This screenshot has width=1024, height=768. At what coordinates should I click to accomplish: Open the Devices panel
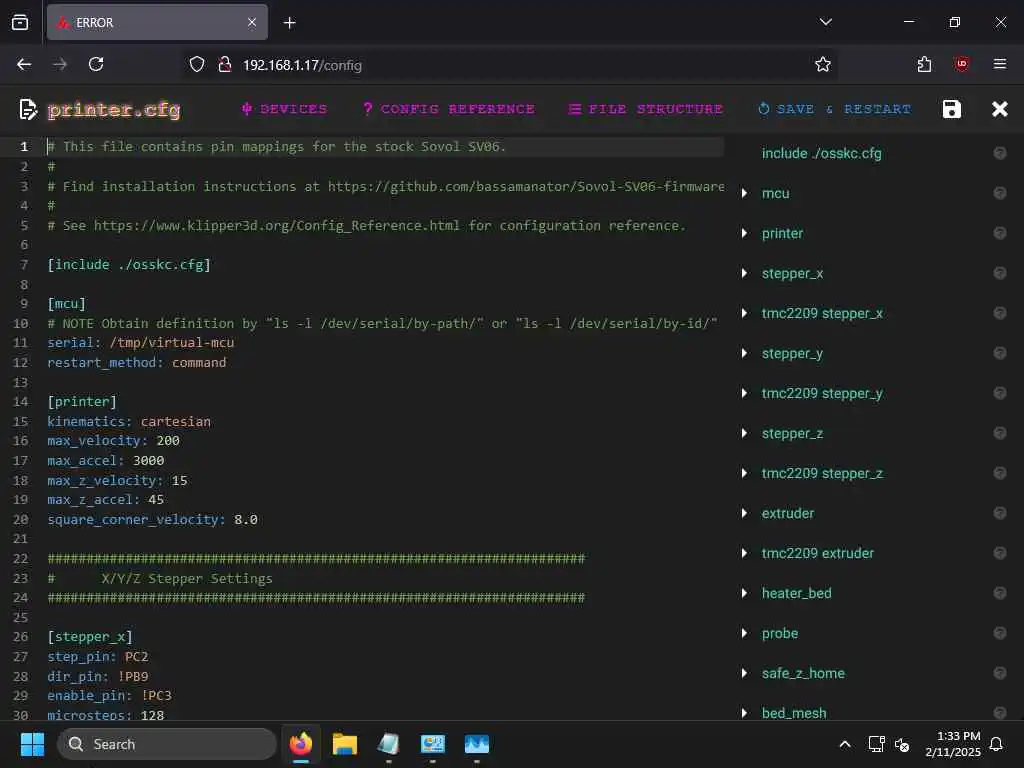pos(284,109)
